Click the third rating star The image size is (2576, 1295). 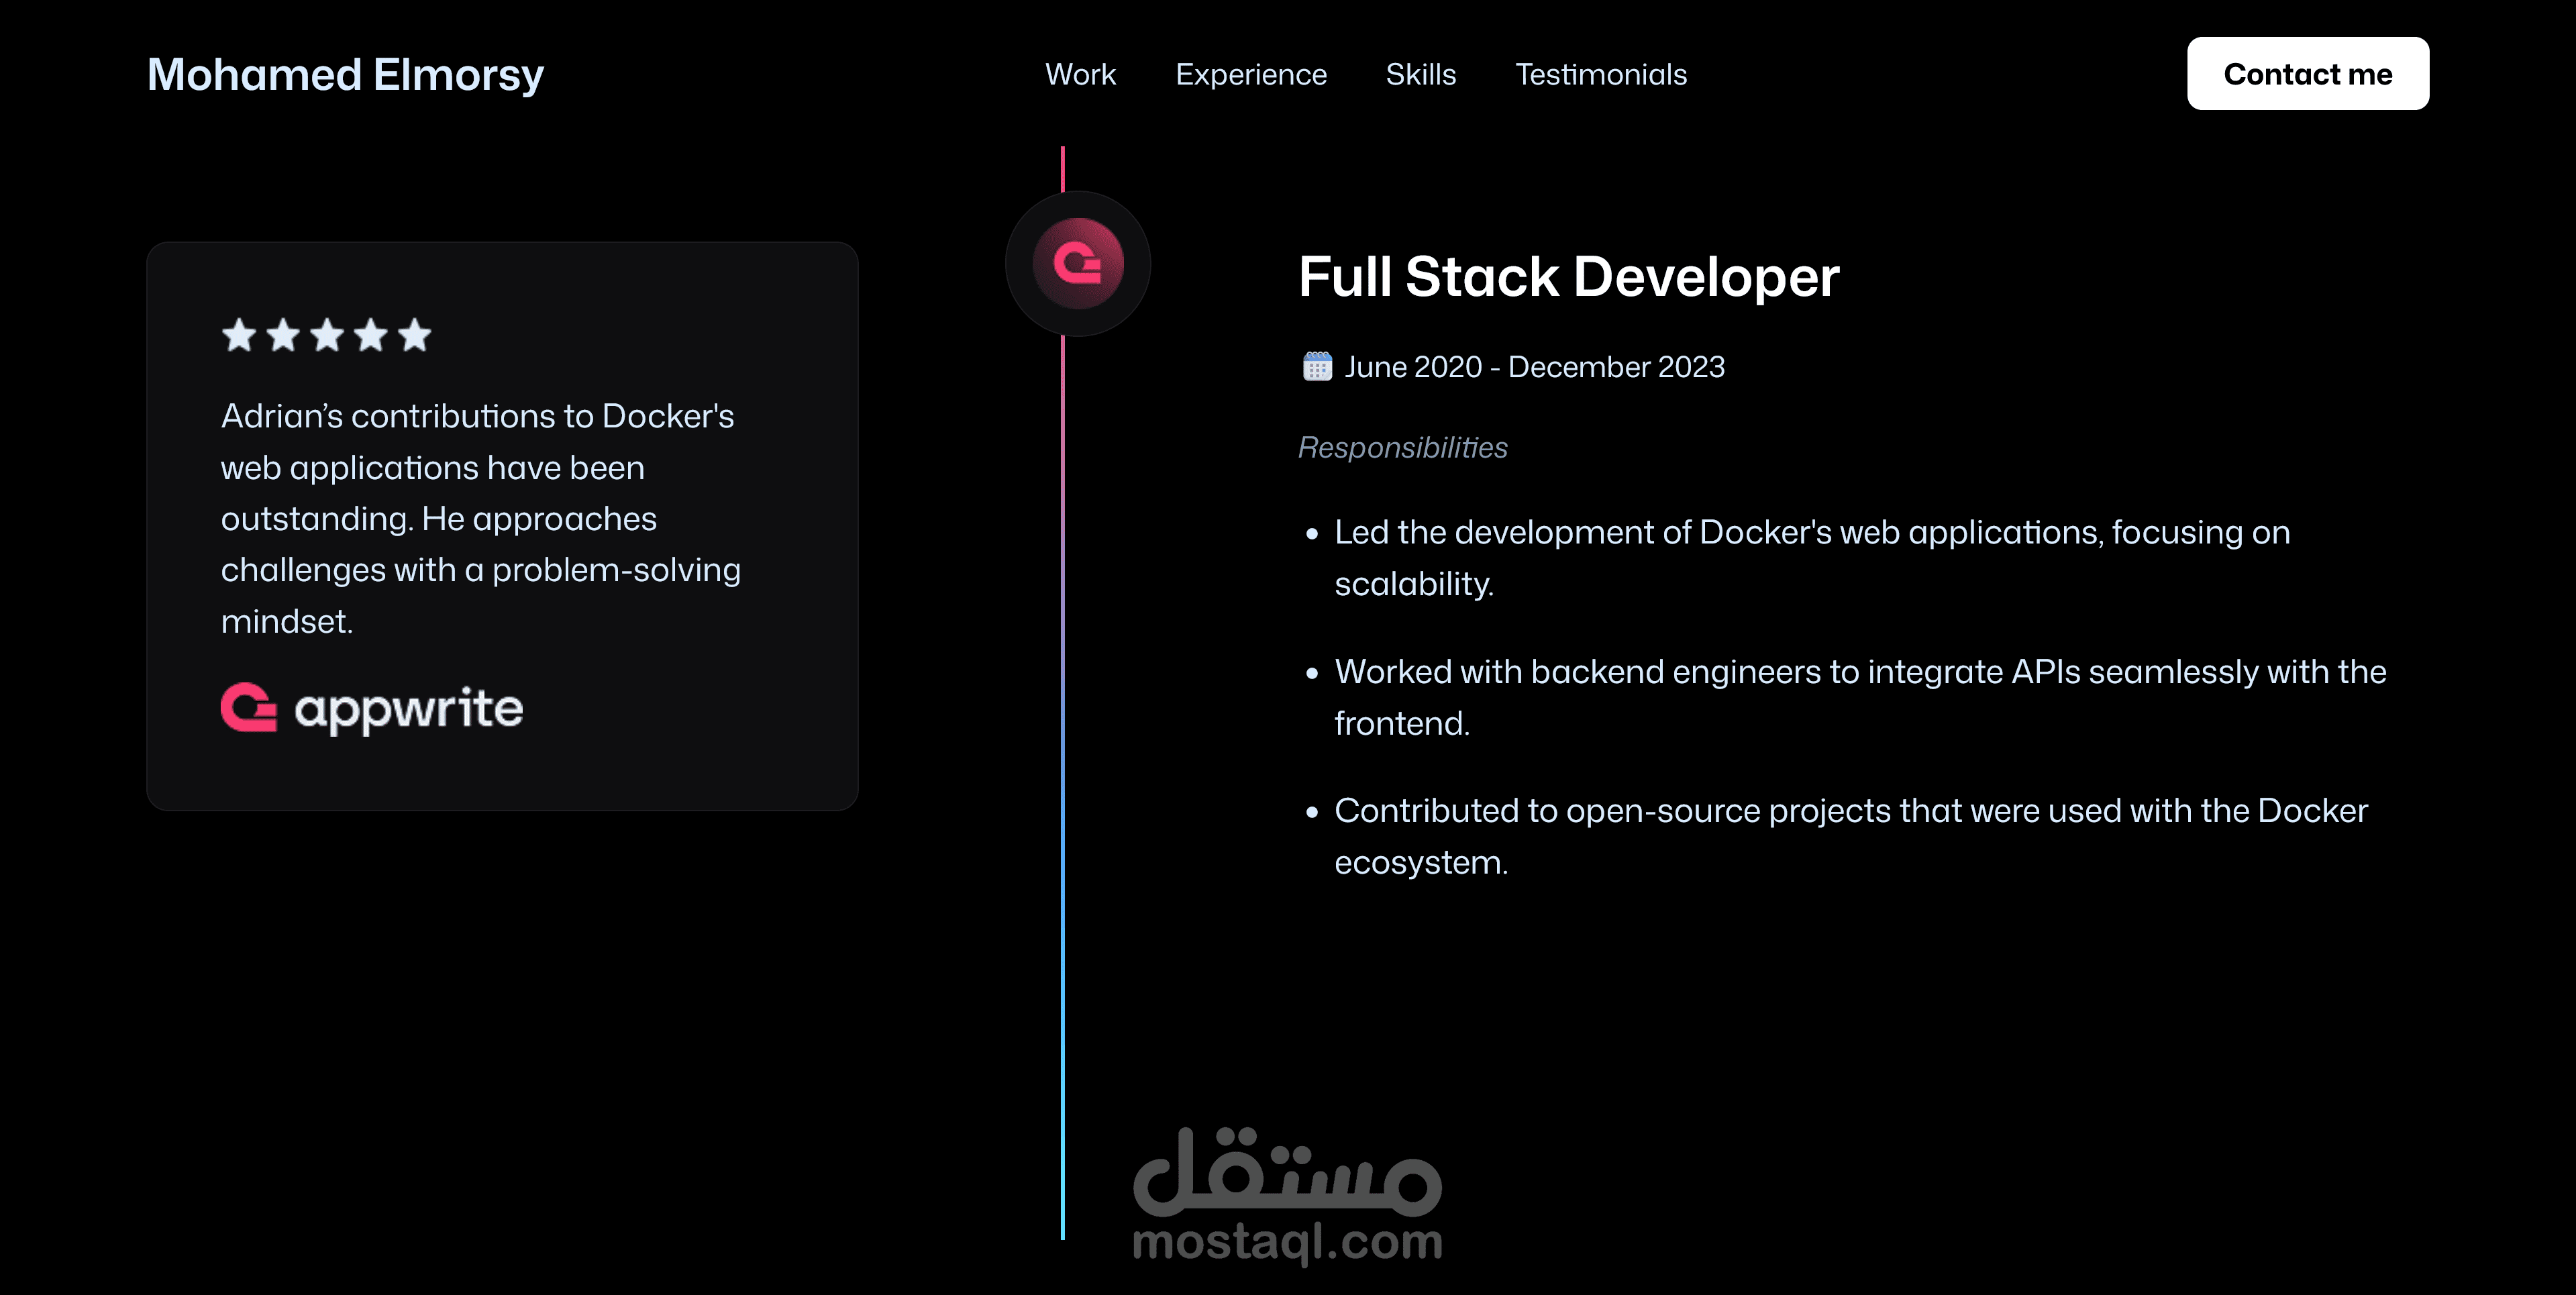(327, 335)
